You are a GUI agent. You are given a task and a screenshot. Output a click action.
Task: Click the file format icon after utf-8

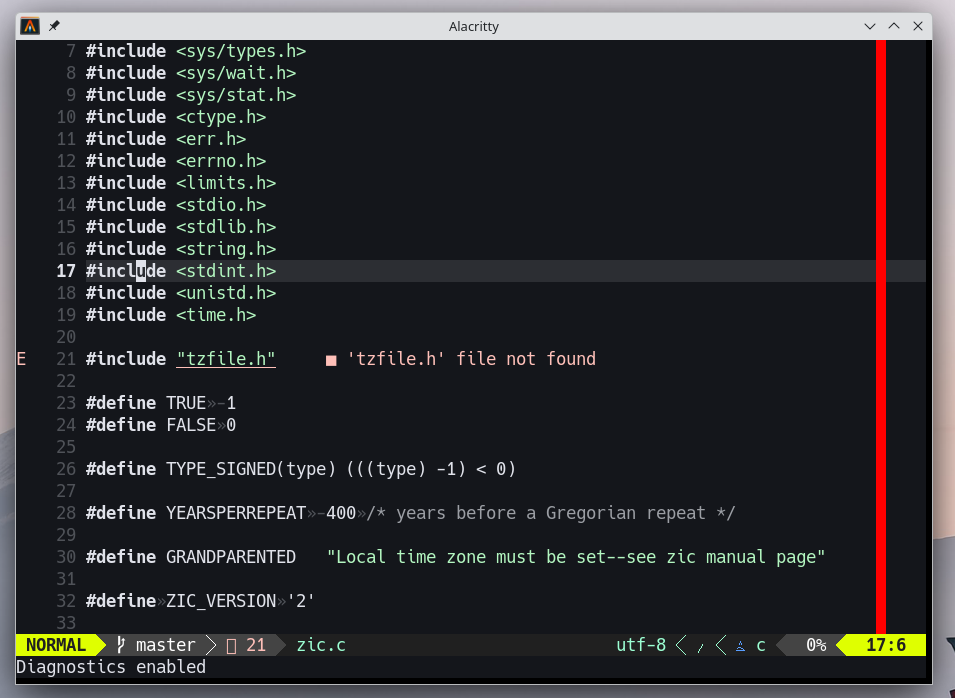click(x=700, y=646)
